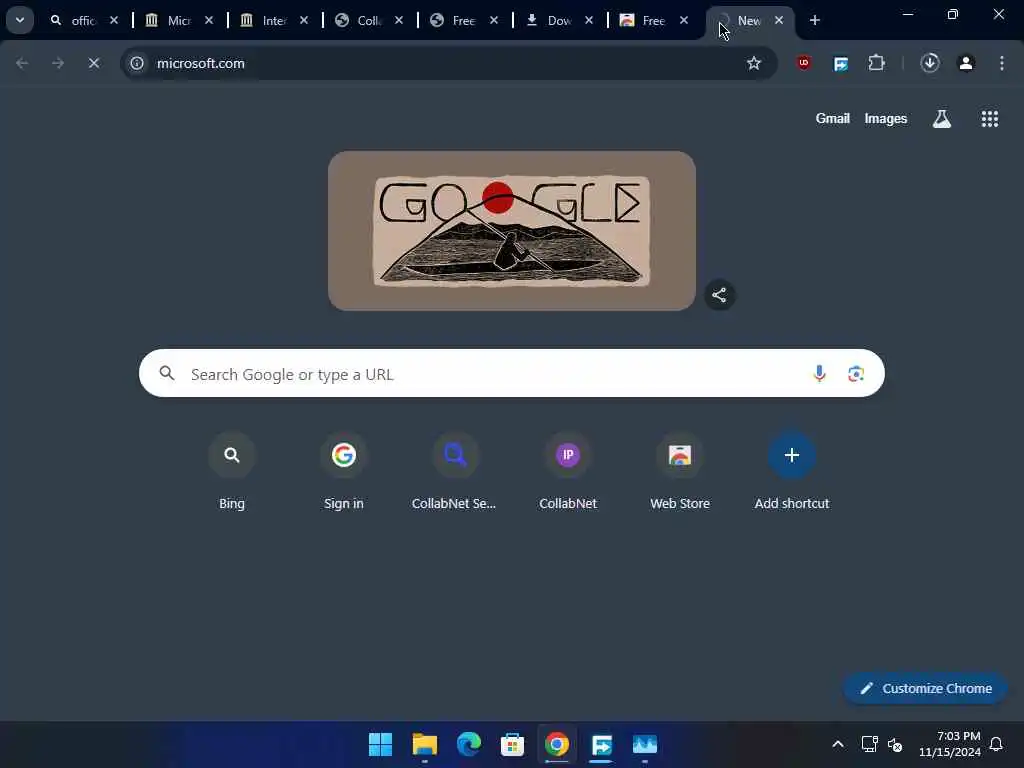This screenshot has width=1024, height=768.
Task: Open the CollabNet shortcut
Action: (568, 472)
